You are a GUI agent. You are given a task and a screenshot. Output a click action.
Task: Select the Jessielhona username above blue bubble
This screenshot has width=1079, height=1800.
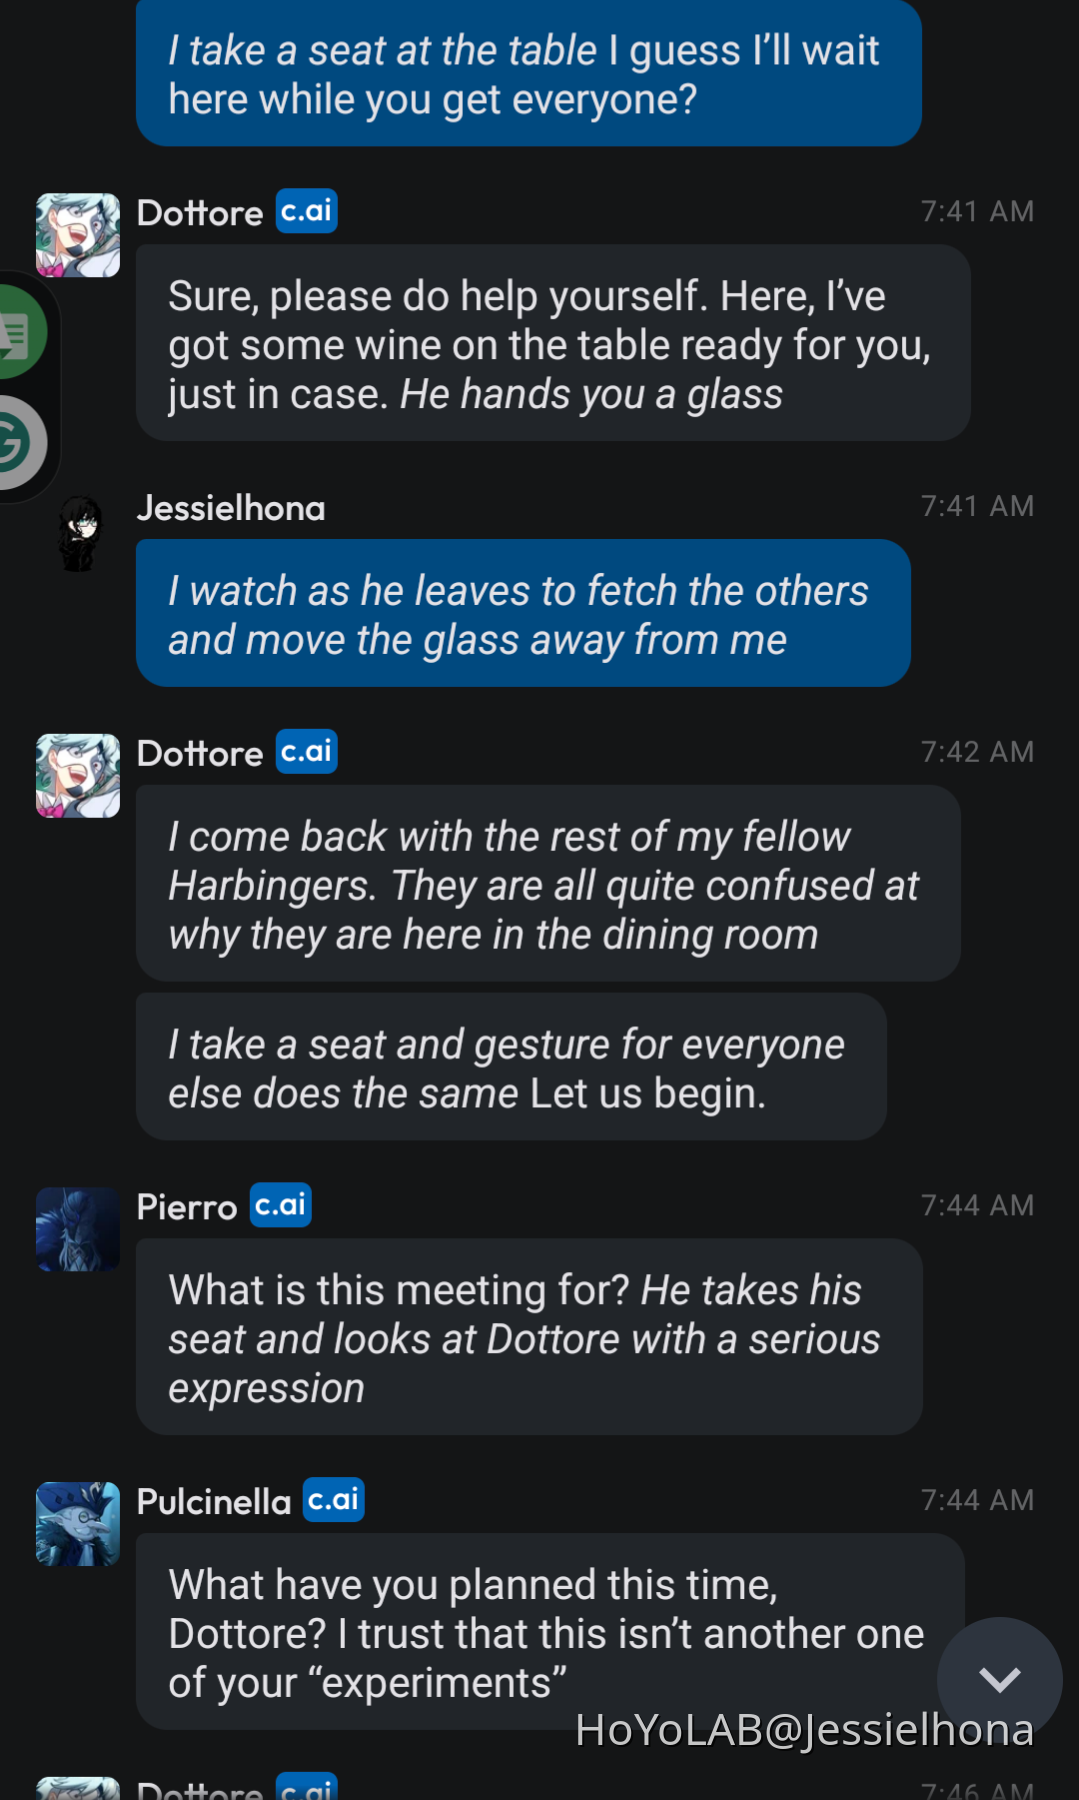point(231,508)
